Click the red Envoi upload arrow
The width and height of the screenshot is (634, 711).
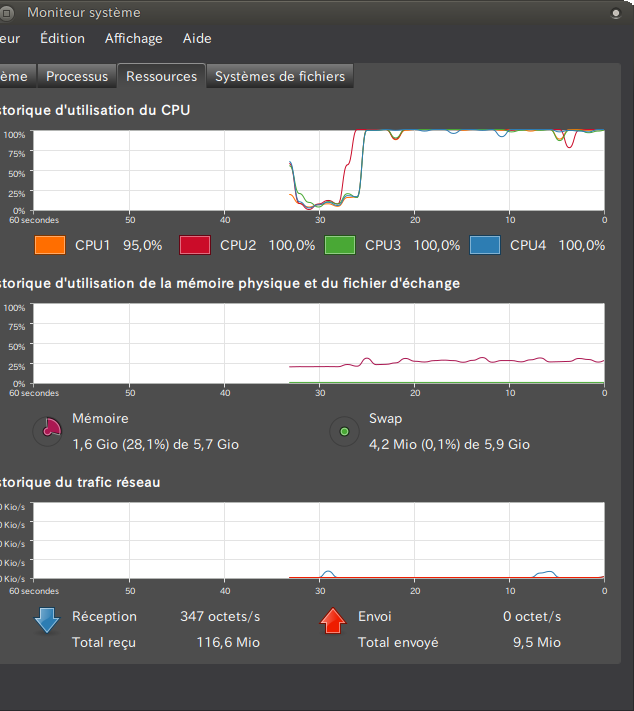click(332, 620)
